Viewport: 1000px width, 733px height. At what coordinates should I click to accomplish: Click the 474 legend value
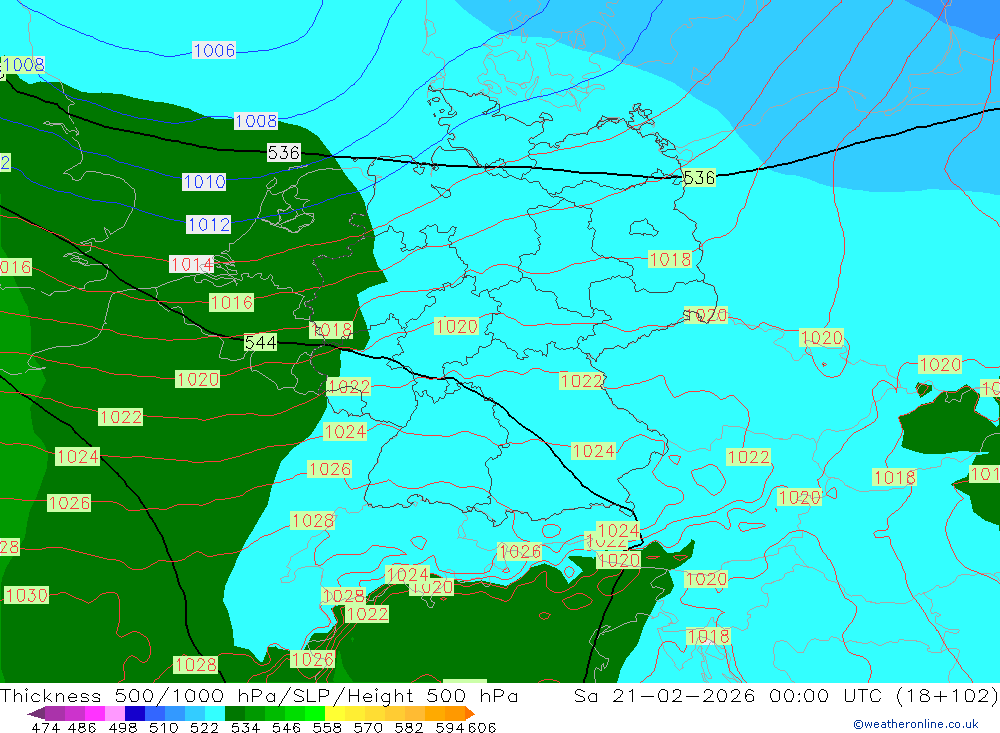[x=45, y=727]
